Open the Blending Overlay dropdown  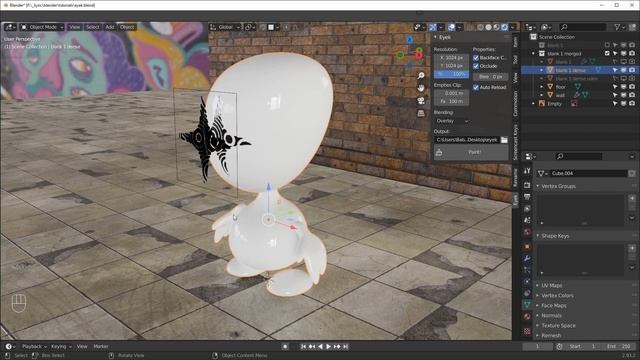(x=451, y=121)
